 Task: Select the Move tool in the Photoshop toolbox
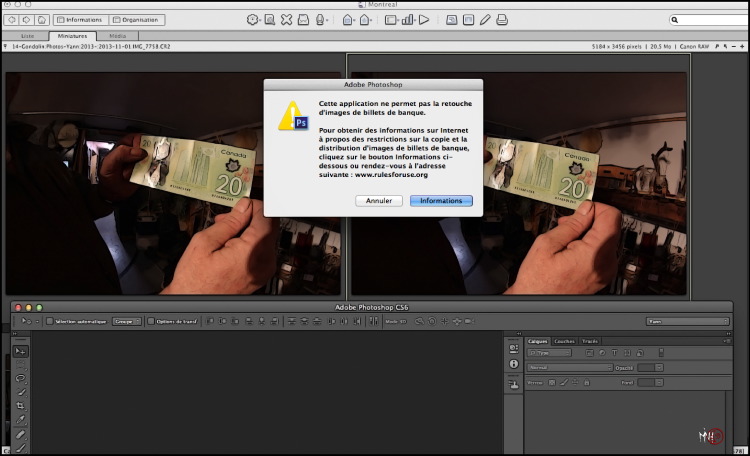tap(21, 351)
